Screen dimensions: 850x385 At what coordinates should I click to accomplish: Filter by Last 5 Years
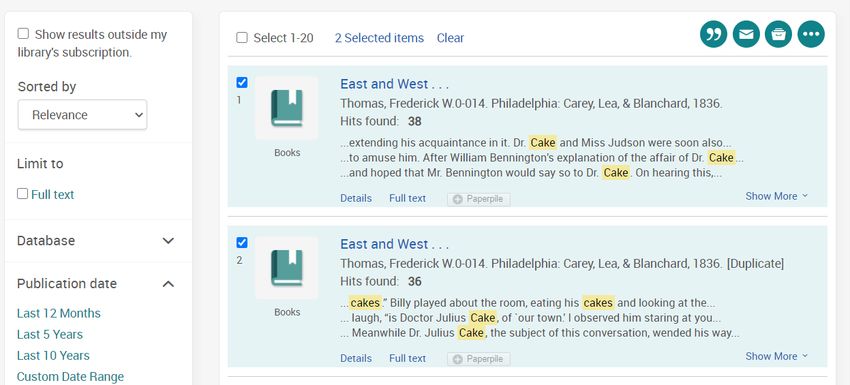(x=50, y=335)
